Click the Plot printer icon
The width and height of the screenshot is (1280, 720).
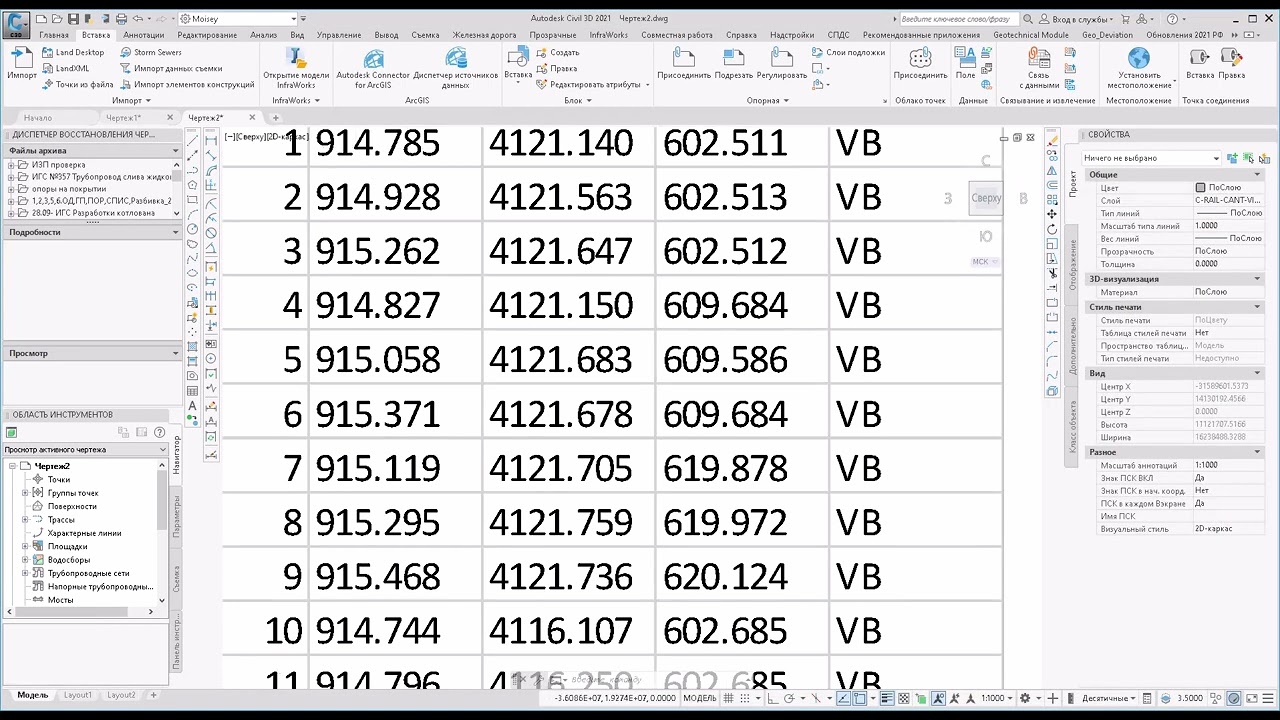(x=121, y=18)
